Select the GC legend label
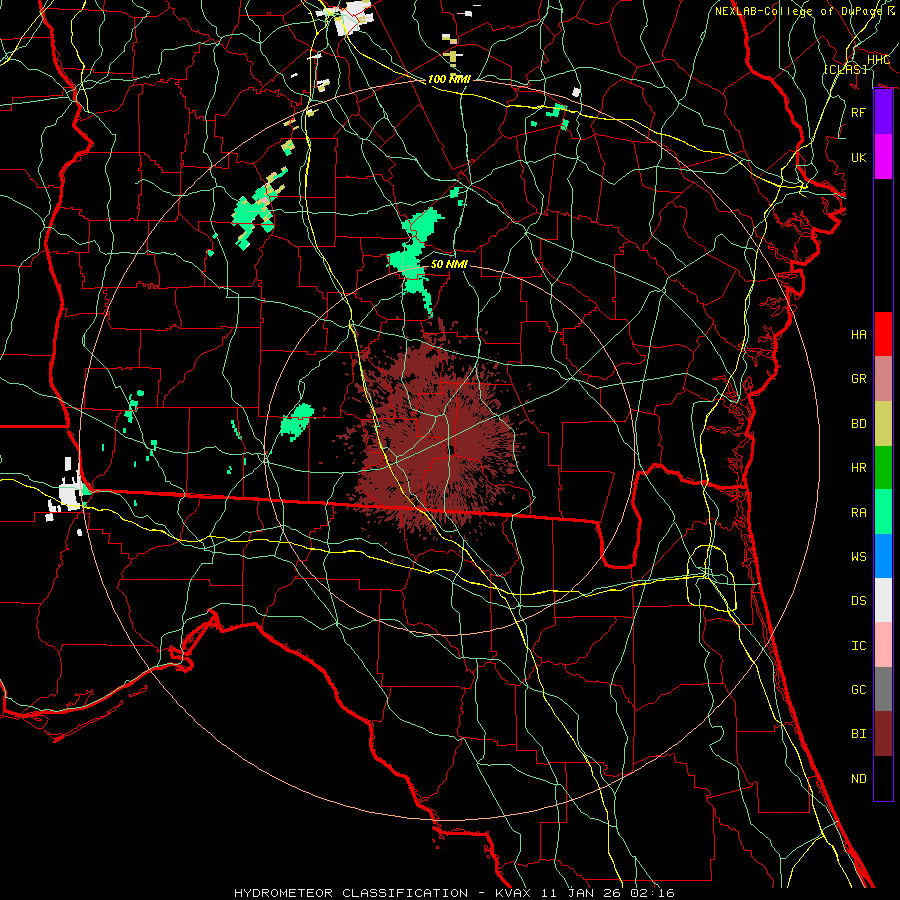This screenshot has height=900, width=900. (859, 690)
